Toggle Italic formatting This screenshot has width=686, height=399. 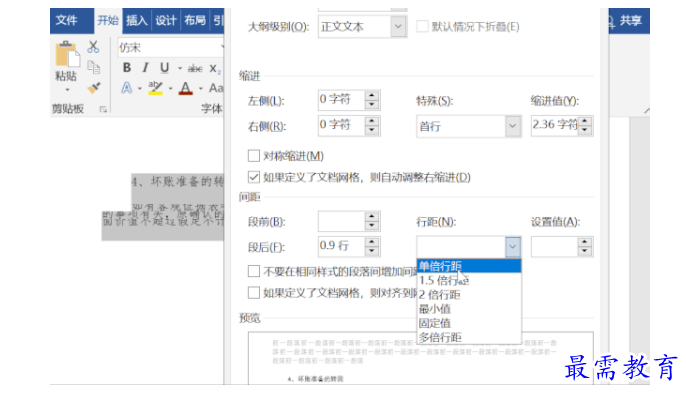click(x=145, y=68)
